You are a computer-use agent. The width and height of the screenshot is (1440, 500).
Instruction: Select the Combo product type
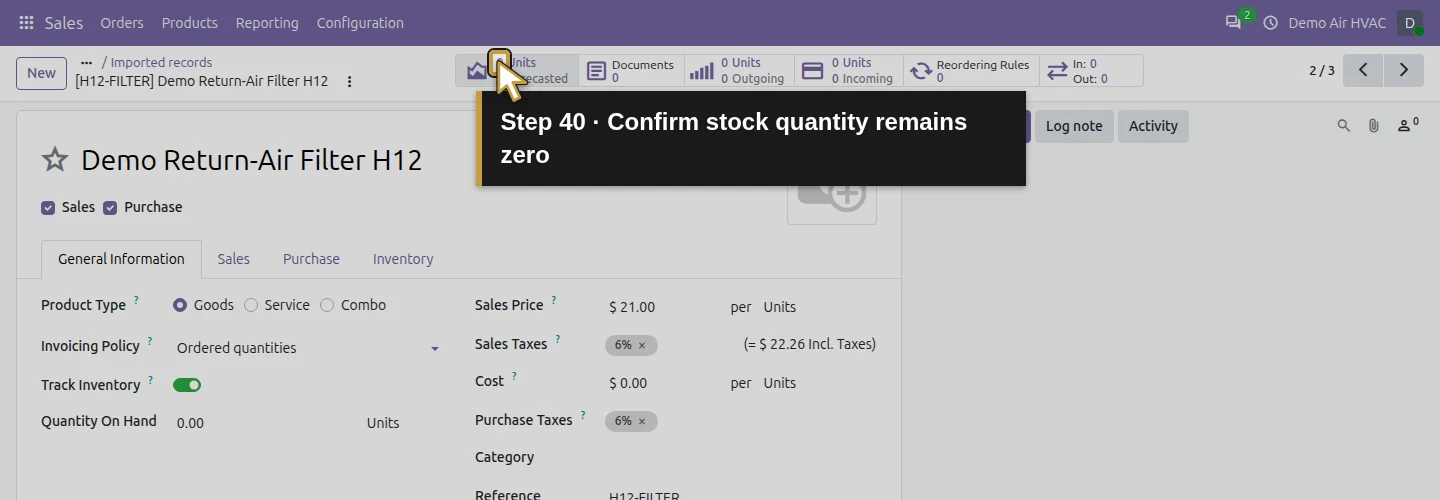pos(327,305)
